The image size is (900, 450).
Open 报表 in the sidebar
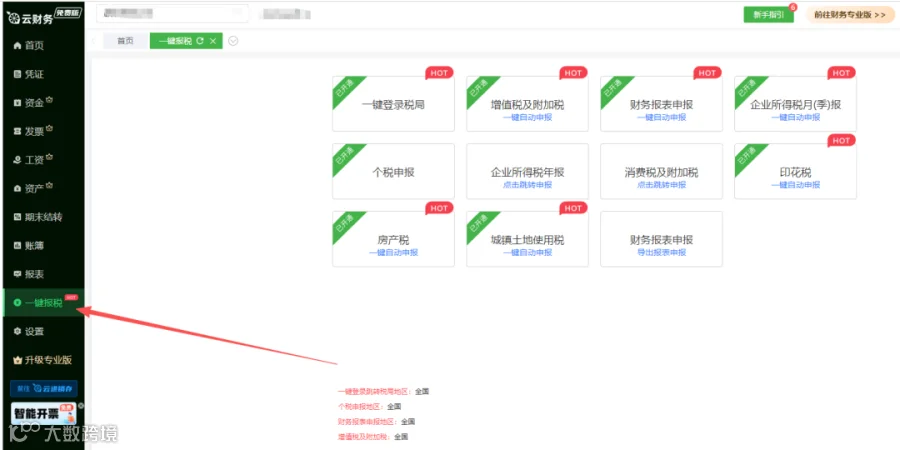coord(42,274)
